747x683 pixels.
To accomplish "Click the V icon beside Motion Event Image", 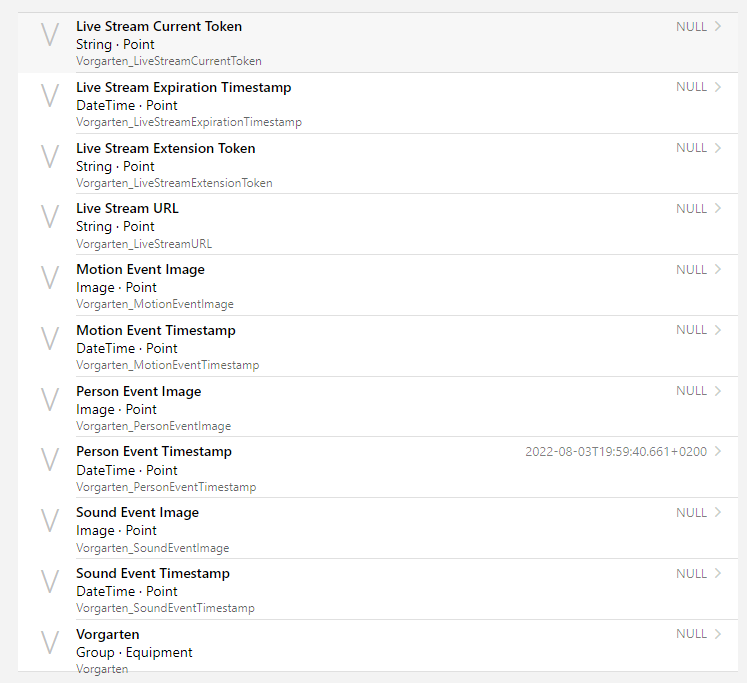I will [x=50, y=279].
